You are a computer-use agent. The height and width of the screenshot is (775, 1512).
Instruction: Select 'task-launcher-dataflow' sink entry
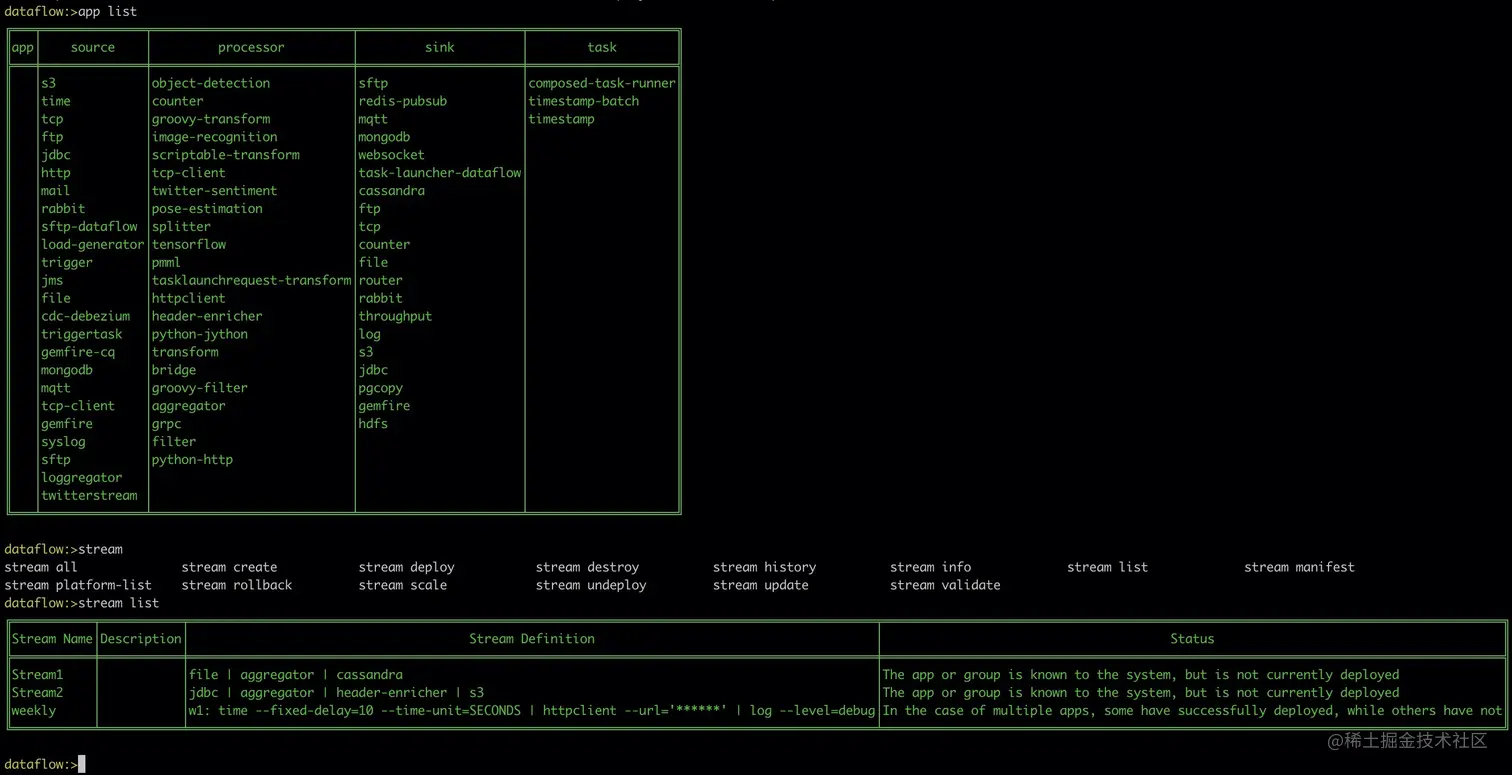(440, 173)
